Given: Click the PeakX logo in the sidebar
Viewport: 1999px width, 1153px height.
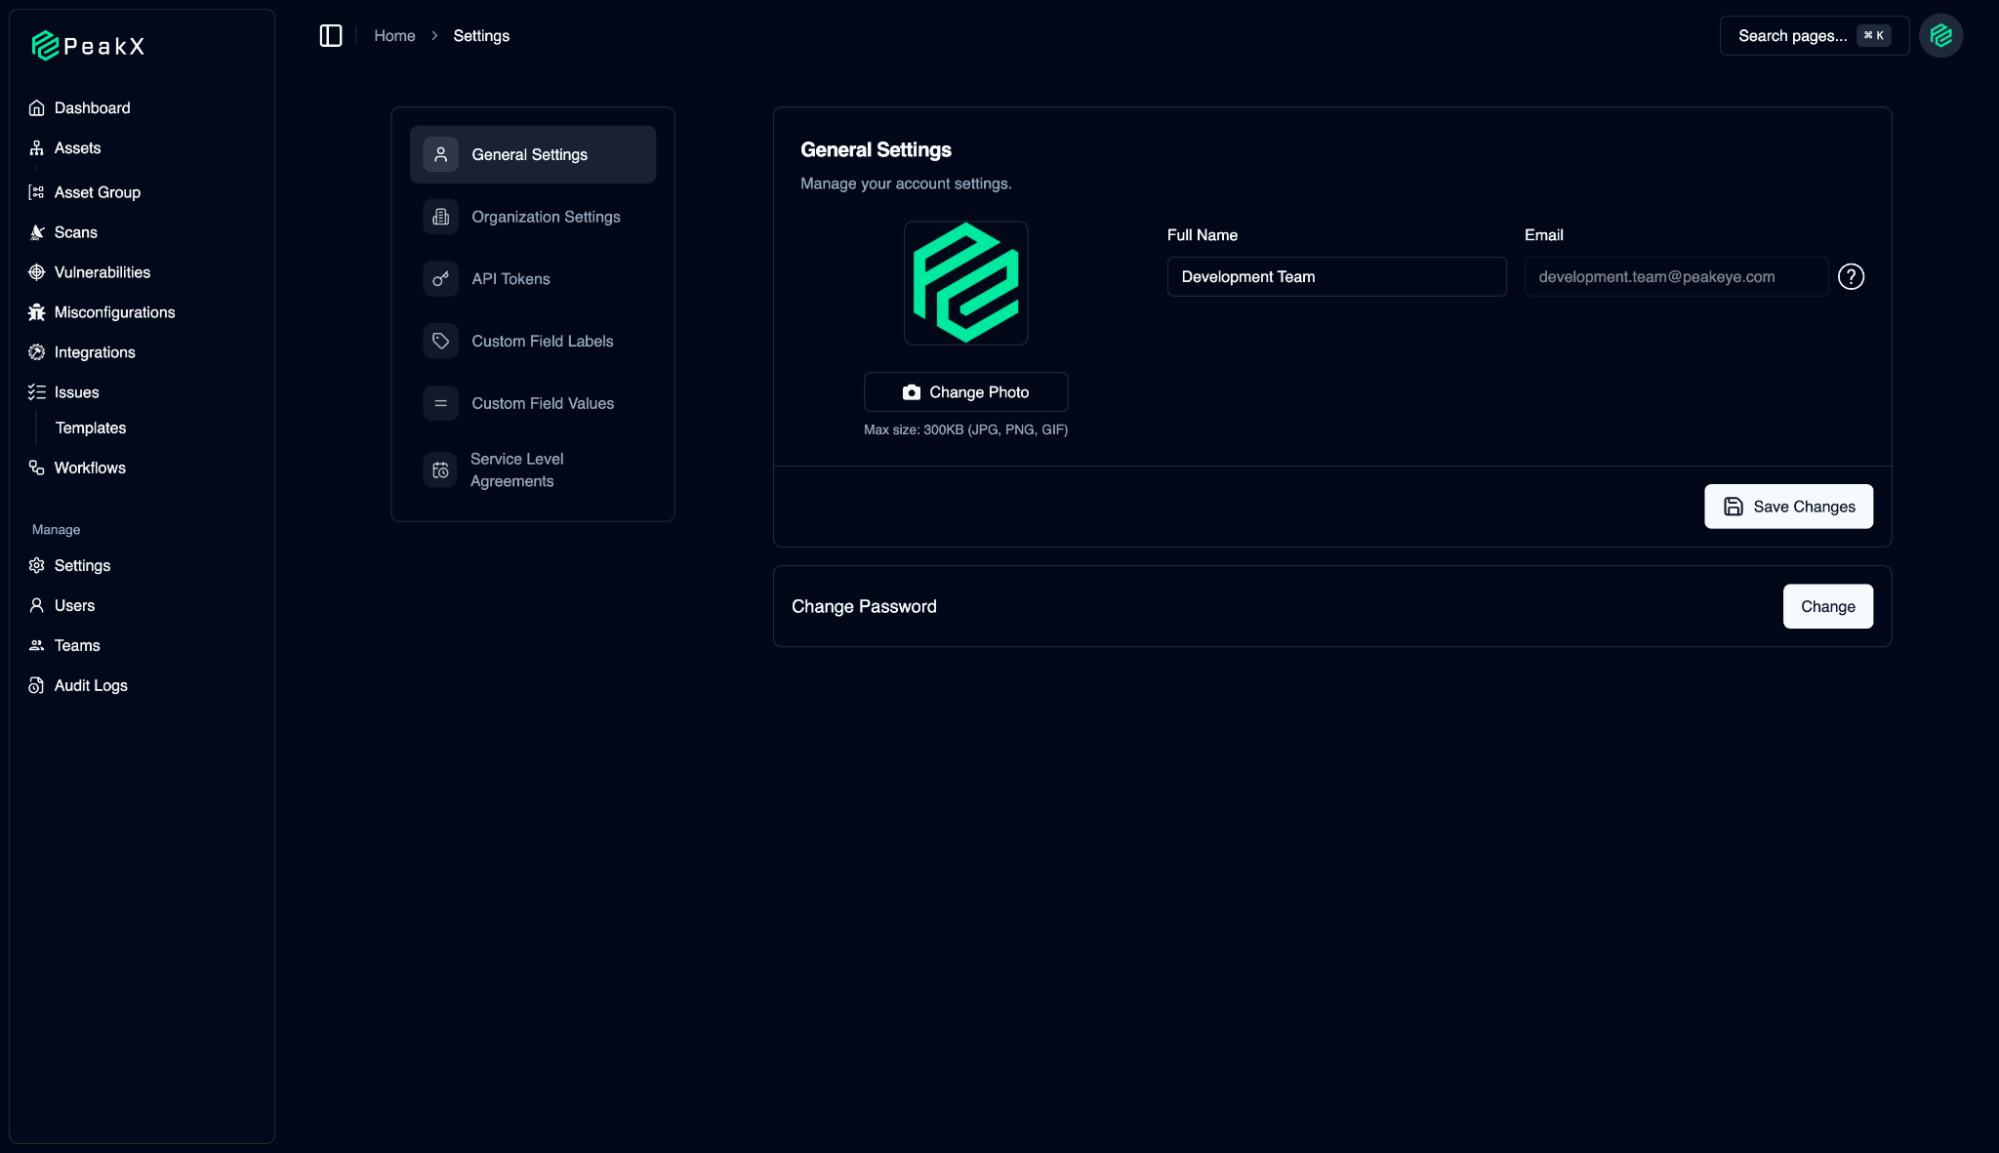Looking at the screenshot, I should click(x=88, y=46).
